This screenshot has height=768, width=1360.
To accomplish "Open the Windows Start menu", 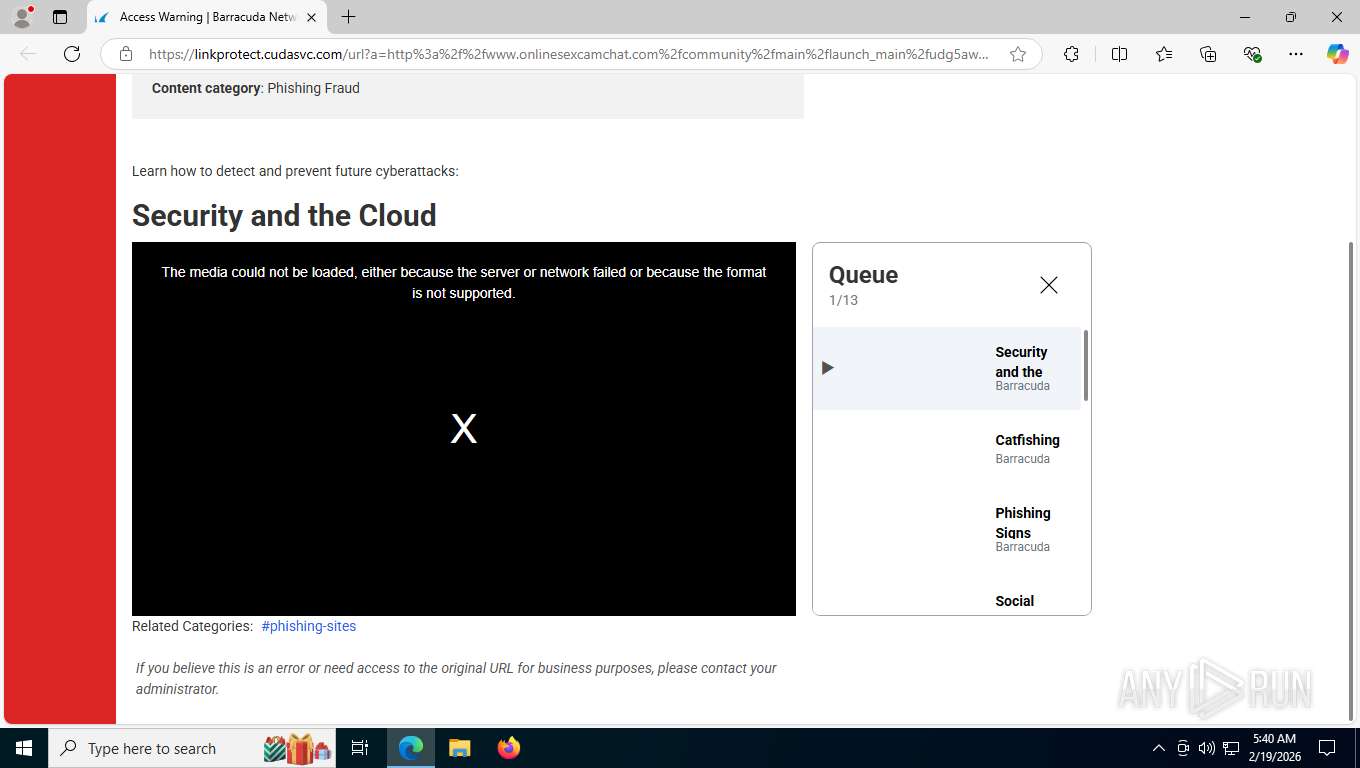I will [x=24, y=748].
